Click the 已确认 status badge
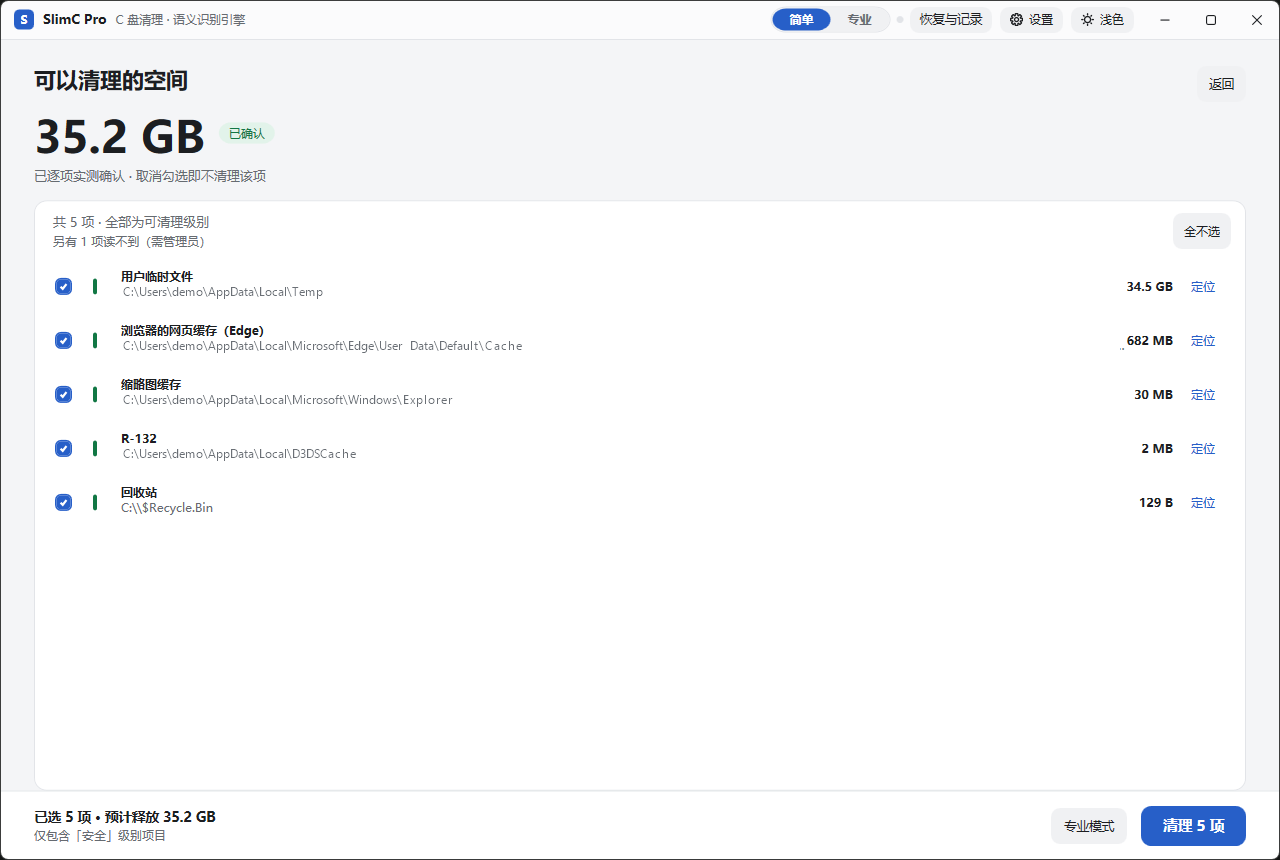Image resolution: width=1280 pixels, height=860 pixels. click(247, 133)
